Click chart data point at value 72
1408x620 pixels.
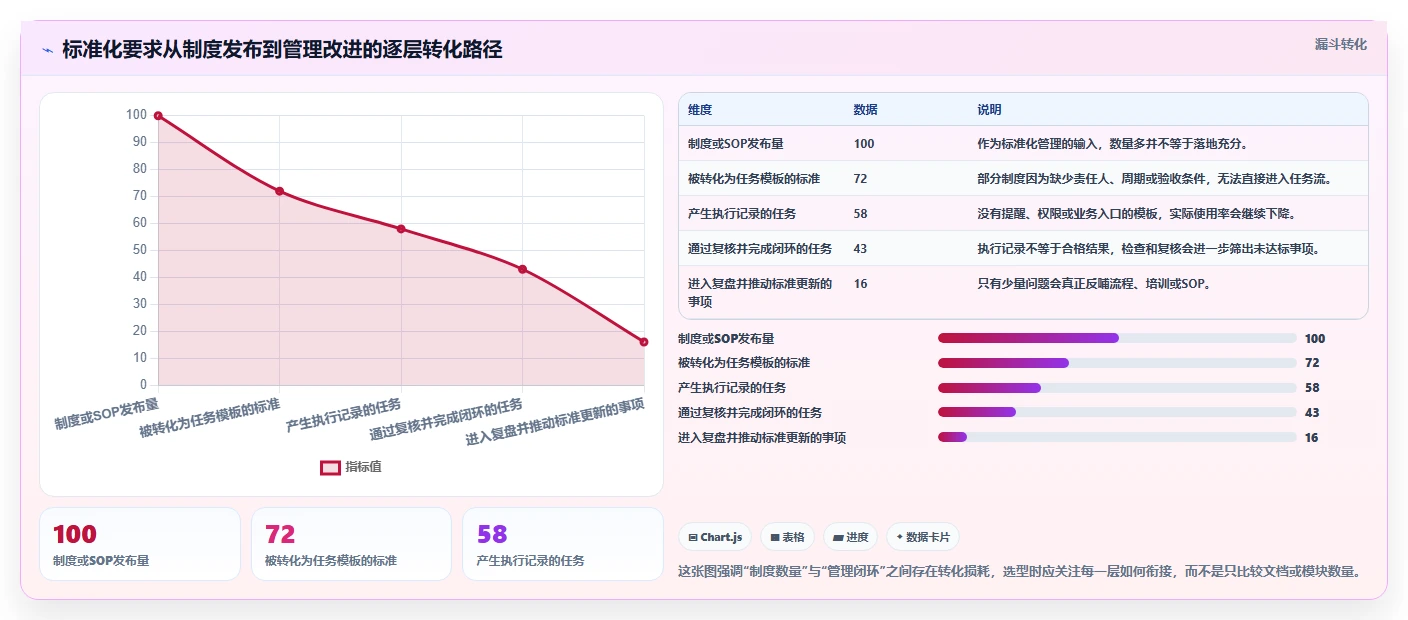[x=280, y=191]
